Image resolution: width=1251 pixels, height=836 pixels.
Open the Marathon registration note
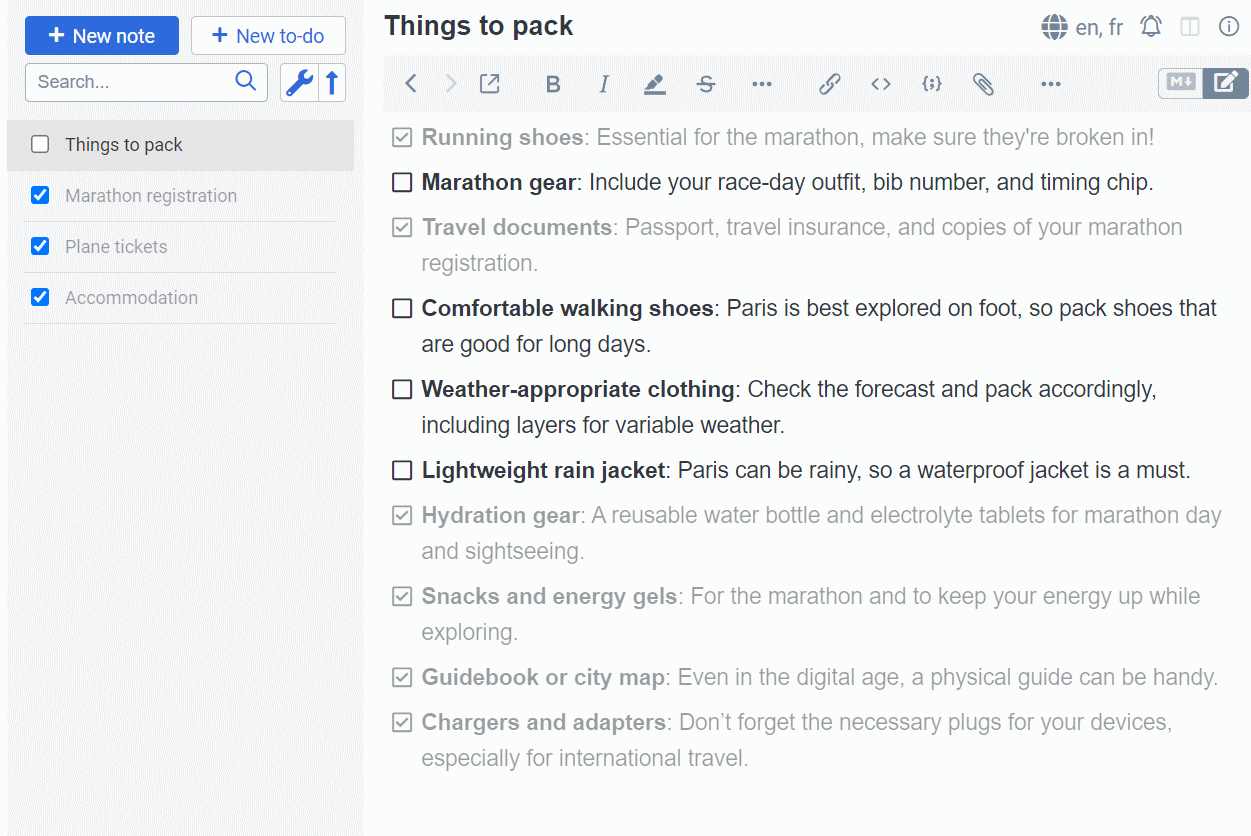coord(151,196)
